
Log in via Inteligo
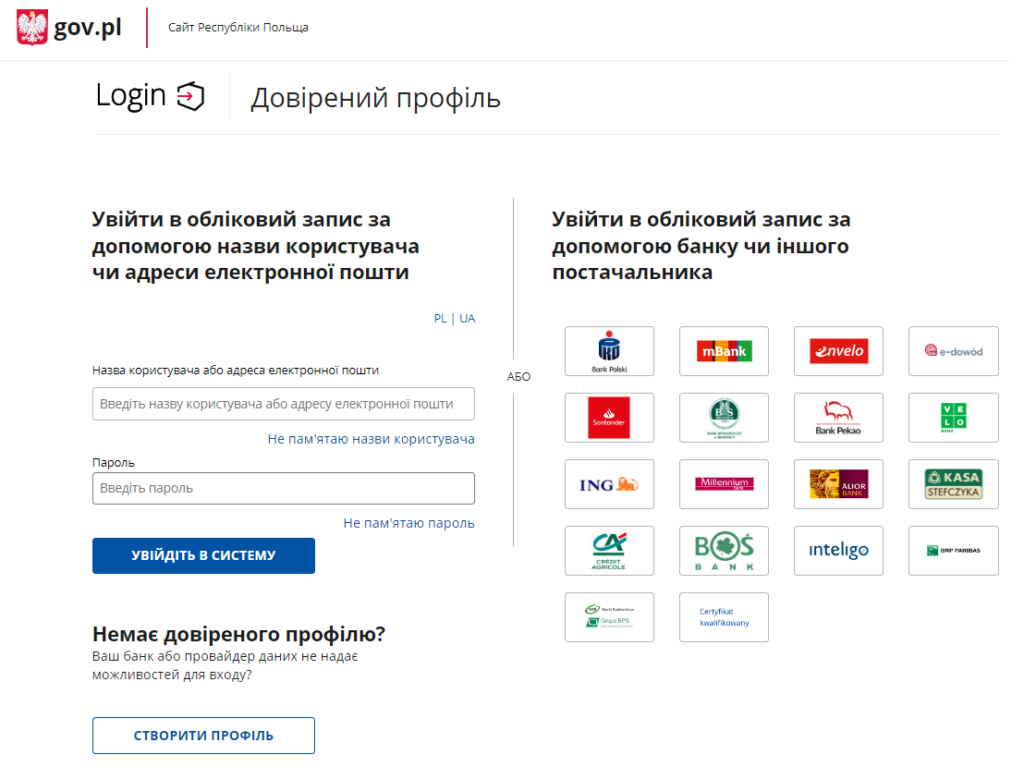coord(838,550)
